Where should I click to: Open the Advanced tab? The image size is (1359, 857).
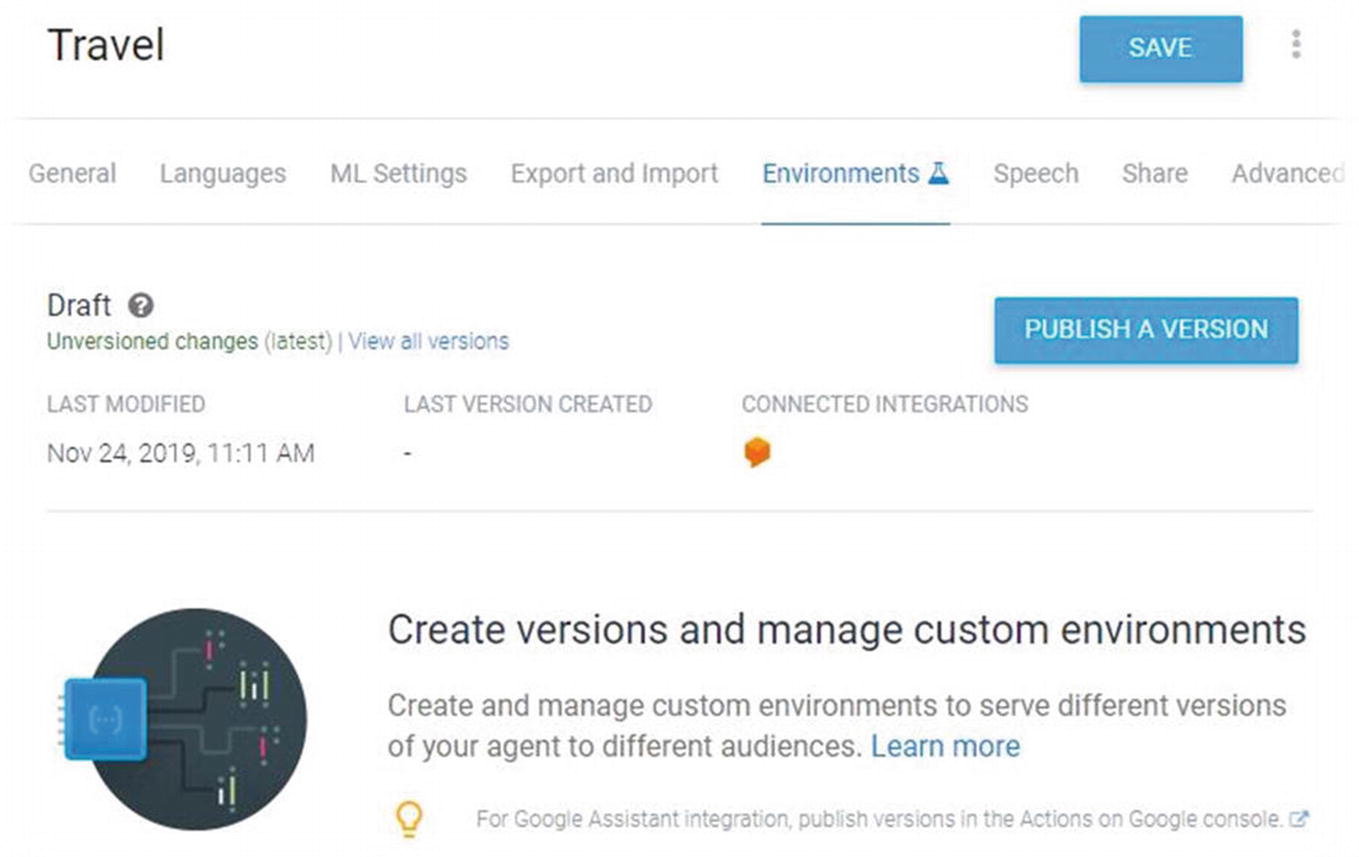[x=1286, y=173]
